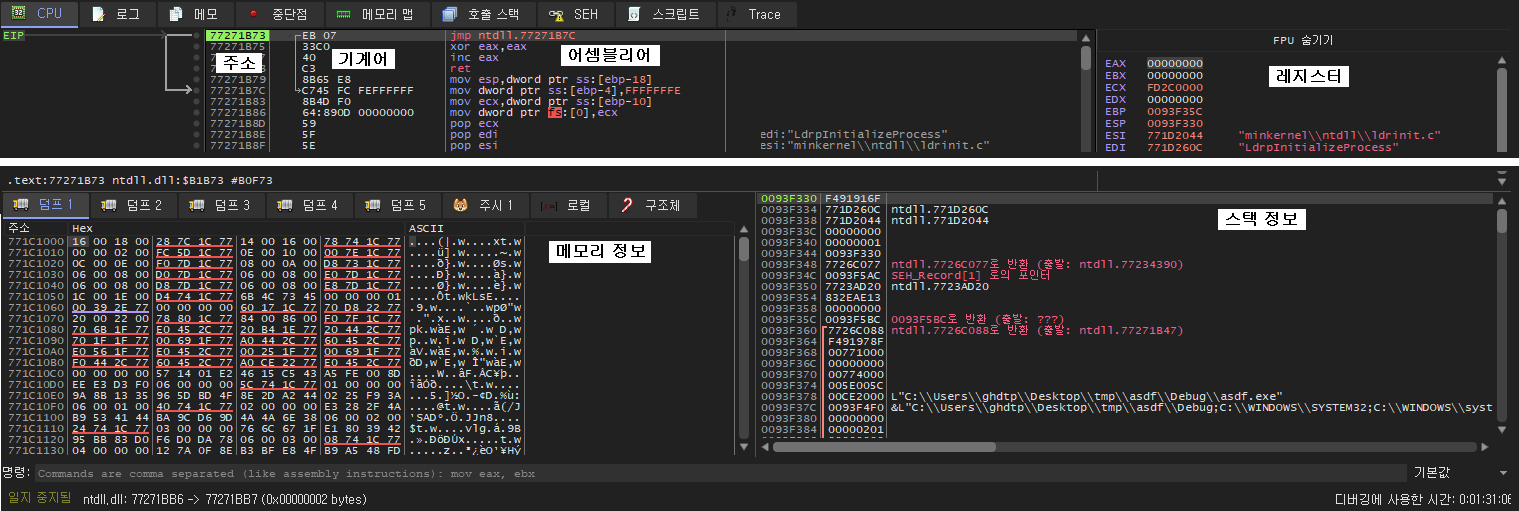Select the xor eax,eax instruction
This screenshot has width=1519, height=511.
[488, 46]
